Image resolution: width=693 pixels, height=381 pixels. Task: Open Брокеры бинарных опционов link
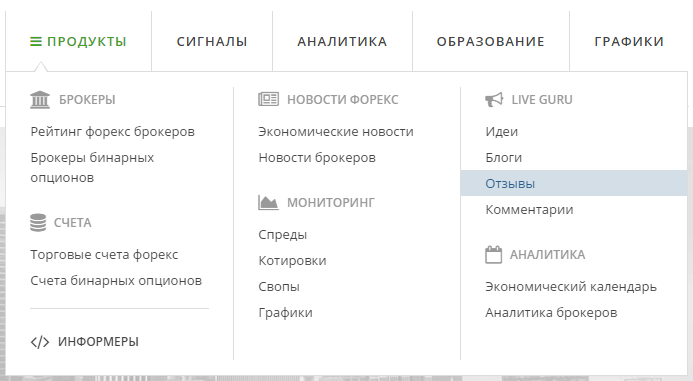[x=92, y=168]
